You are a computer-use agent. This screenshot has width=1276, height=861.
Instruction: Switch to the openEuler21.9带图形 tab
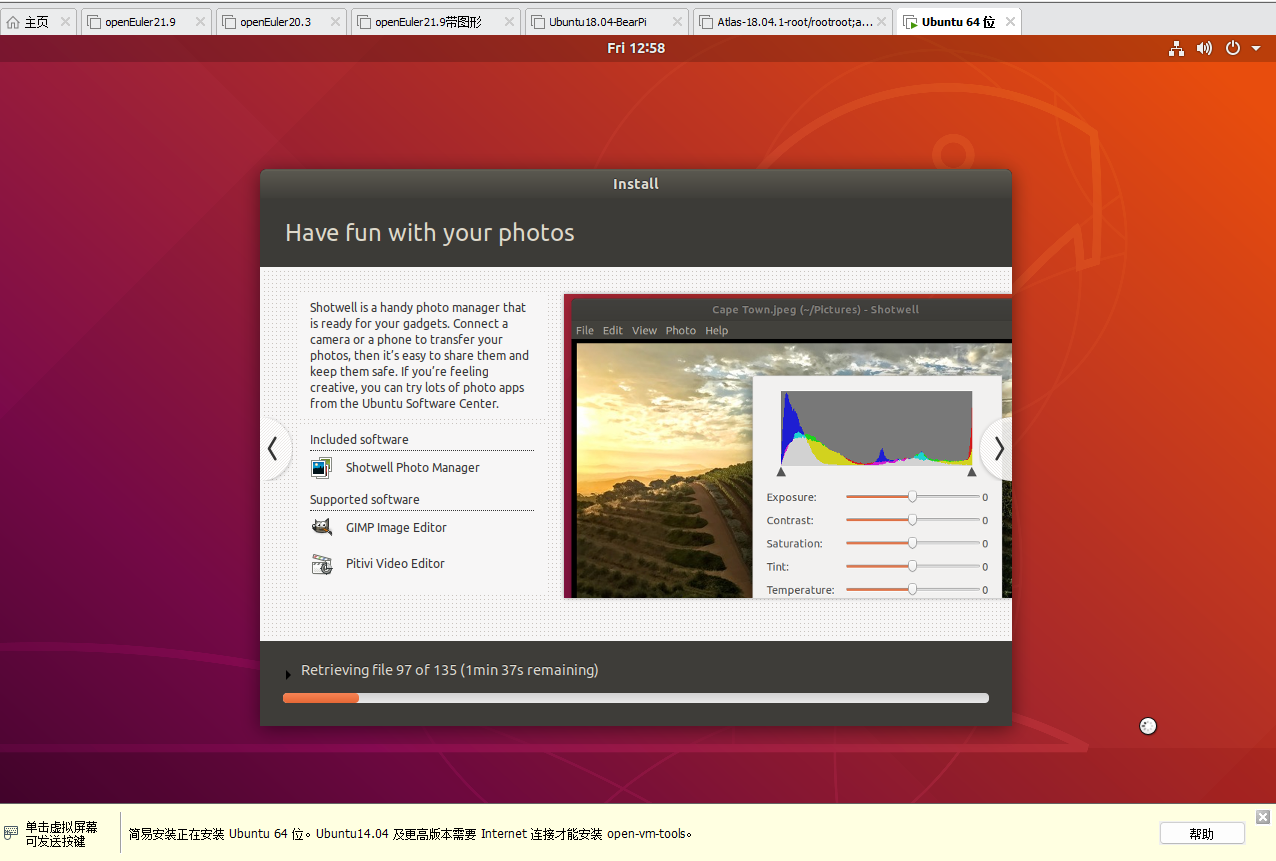[x=436, y=22]
